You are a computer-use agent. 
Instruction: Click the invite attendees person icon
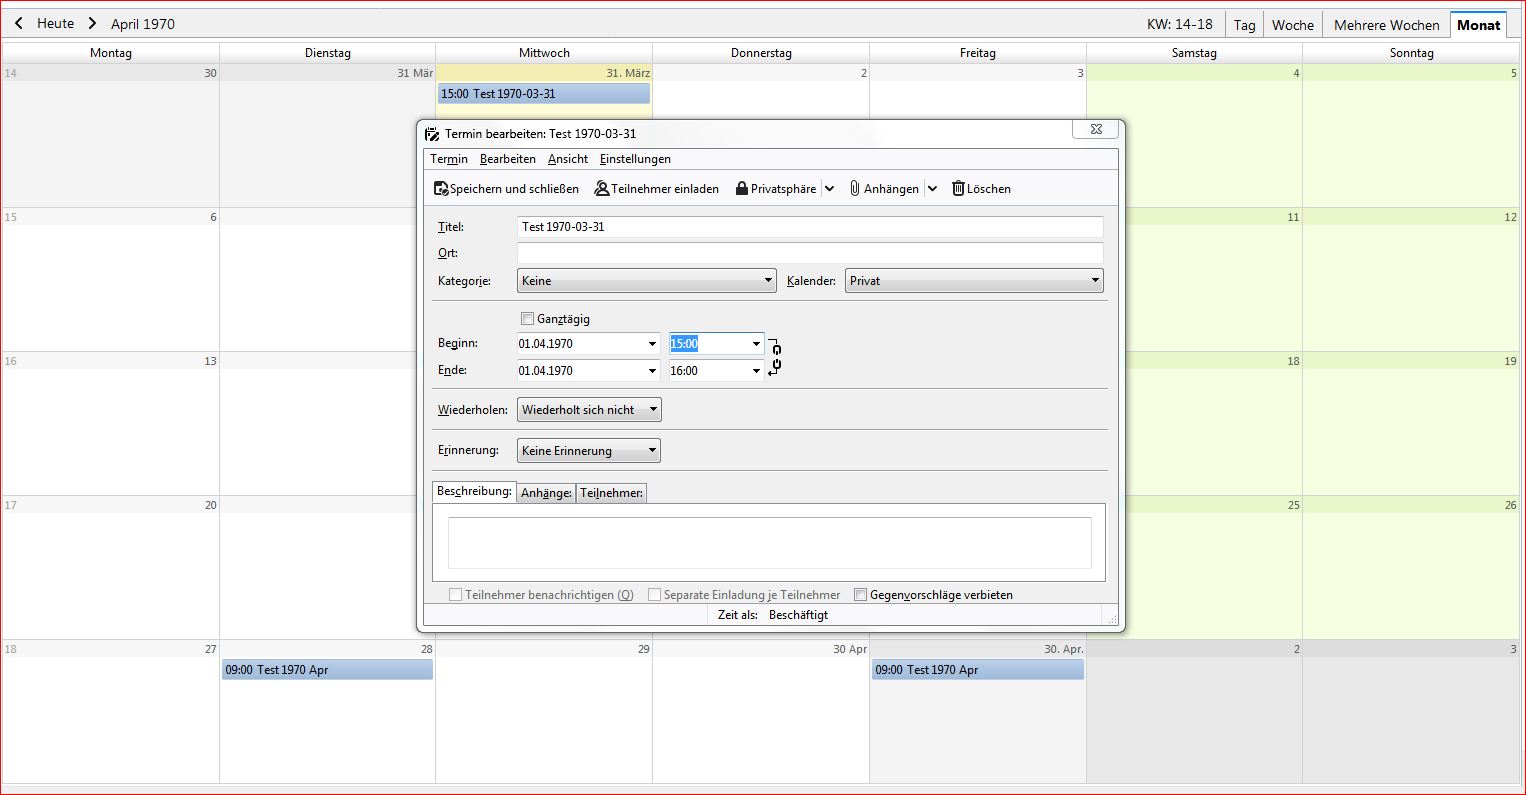602,188
